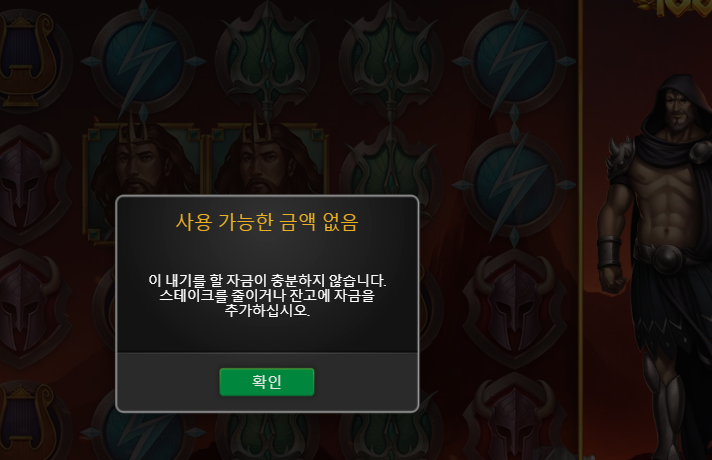The image size is (712, 460).
Task: Click the top trident symbol in third column
Action: point(267,61)
